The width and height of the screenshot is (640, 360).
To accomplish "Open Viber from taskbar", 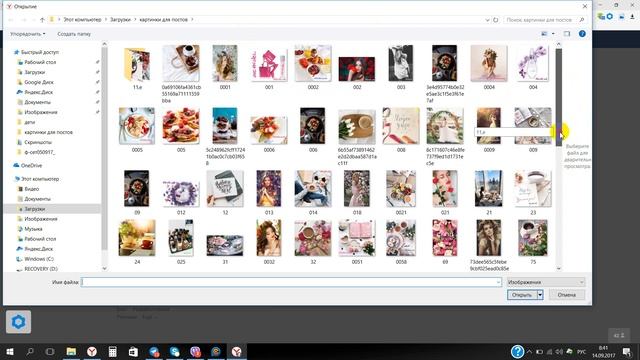I will coord(195,351).
